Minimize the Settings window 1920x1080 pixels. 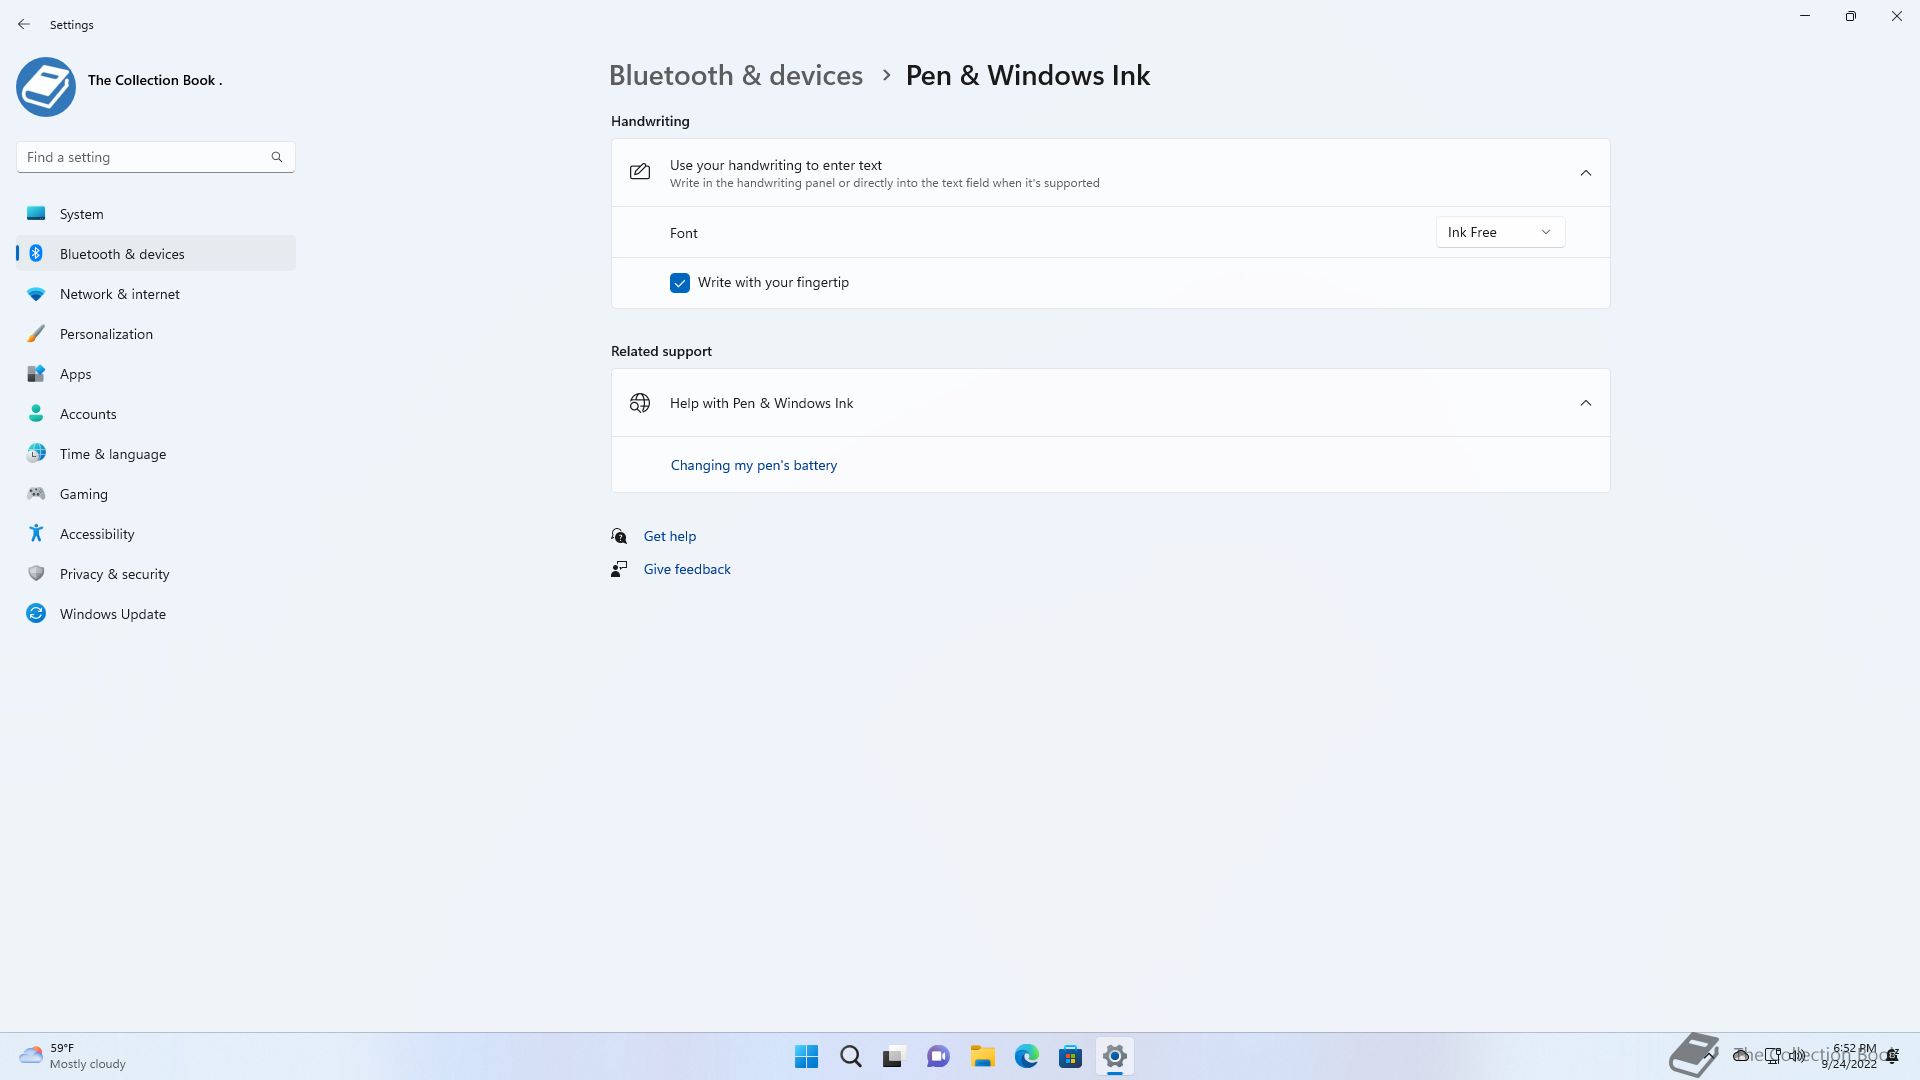pyautogui.click(x=1805, y=16)
